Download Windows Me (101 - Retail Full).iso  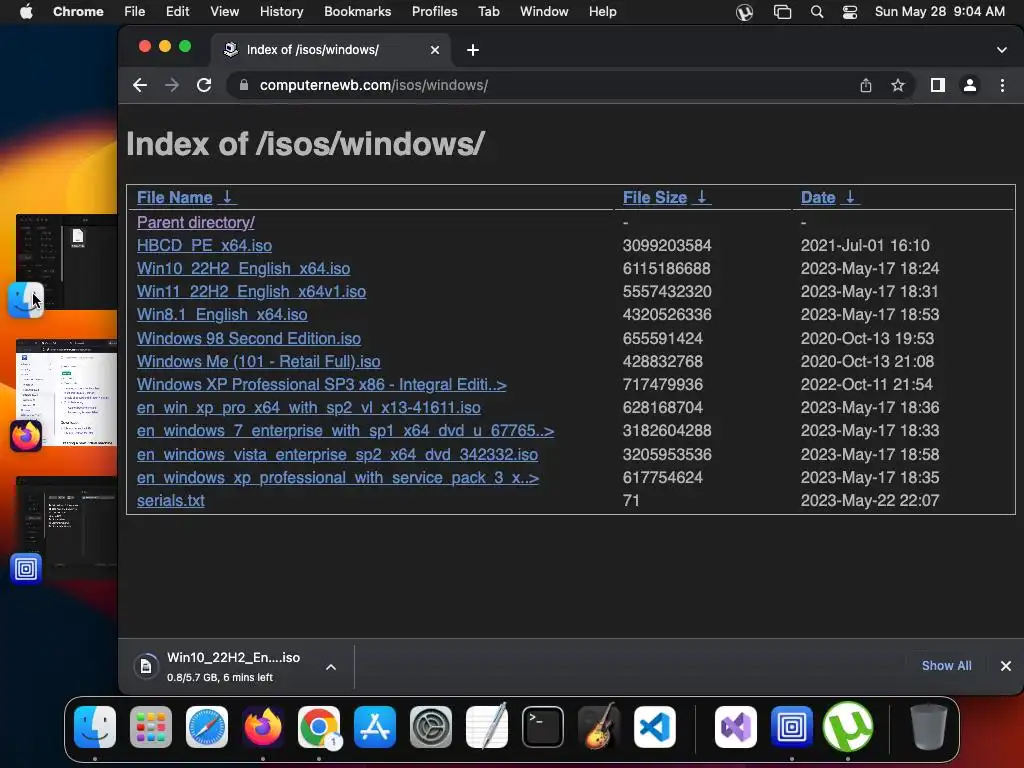coord(258,362)
